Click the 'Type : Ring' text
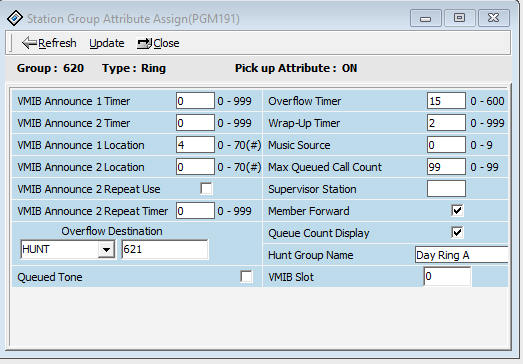523x364 pixels. click(134, 68)
